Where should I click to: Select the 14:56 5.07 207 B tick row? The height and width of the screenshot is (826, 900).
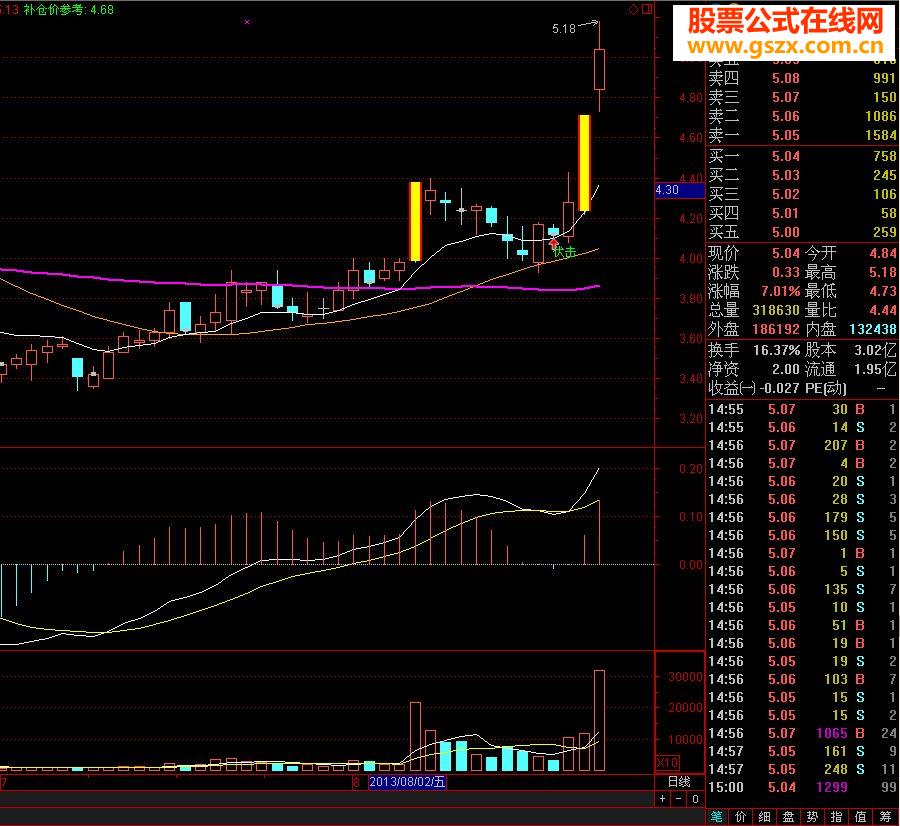[802, 445]
